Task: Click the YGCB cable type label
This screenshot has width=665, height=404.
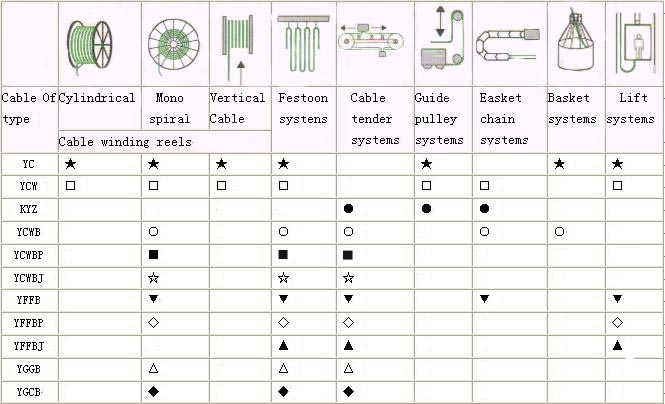Action: [29, 392]
